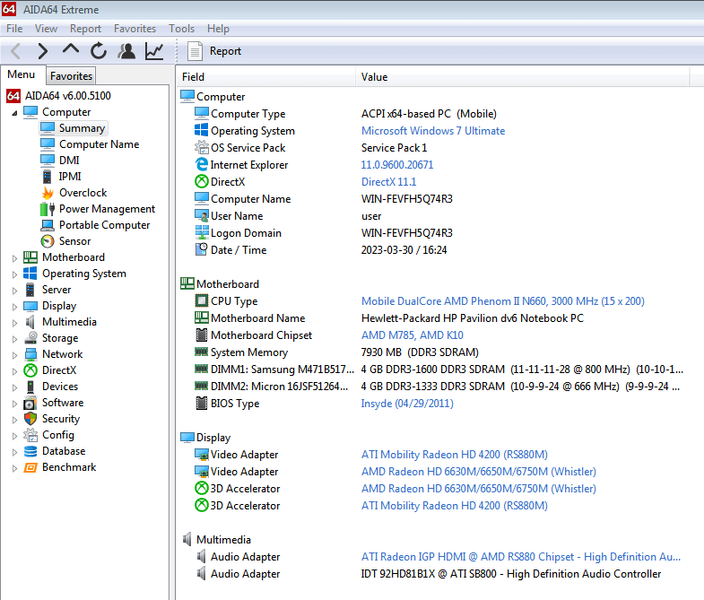Viewport: 704px width, 600px height.
Task: Open the View menu
Action: click(46, 29)
